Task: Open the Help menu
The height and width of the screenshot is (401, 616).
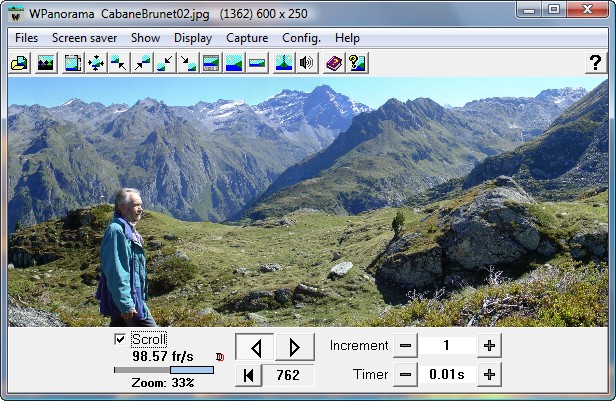Action: [347, 38]
